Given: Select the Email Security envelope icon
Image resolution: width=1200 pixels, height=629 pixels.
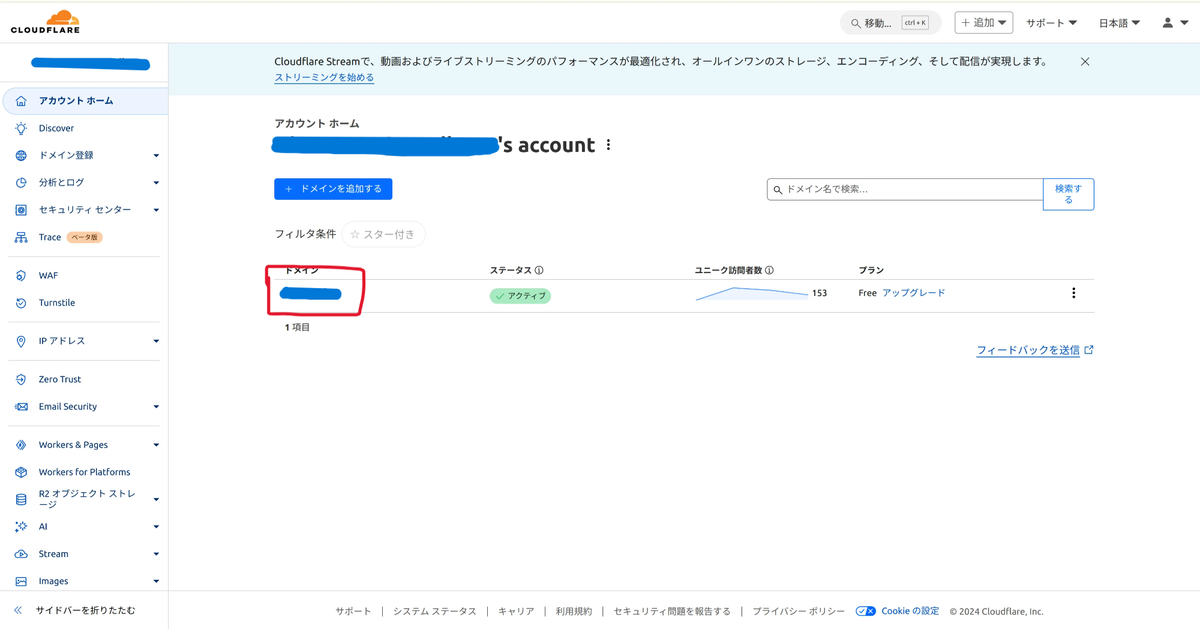Looking at the screenshot, I should [x=21, y=407].
